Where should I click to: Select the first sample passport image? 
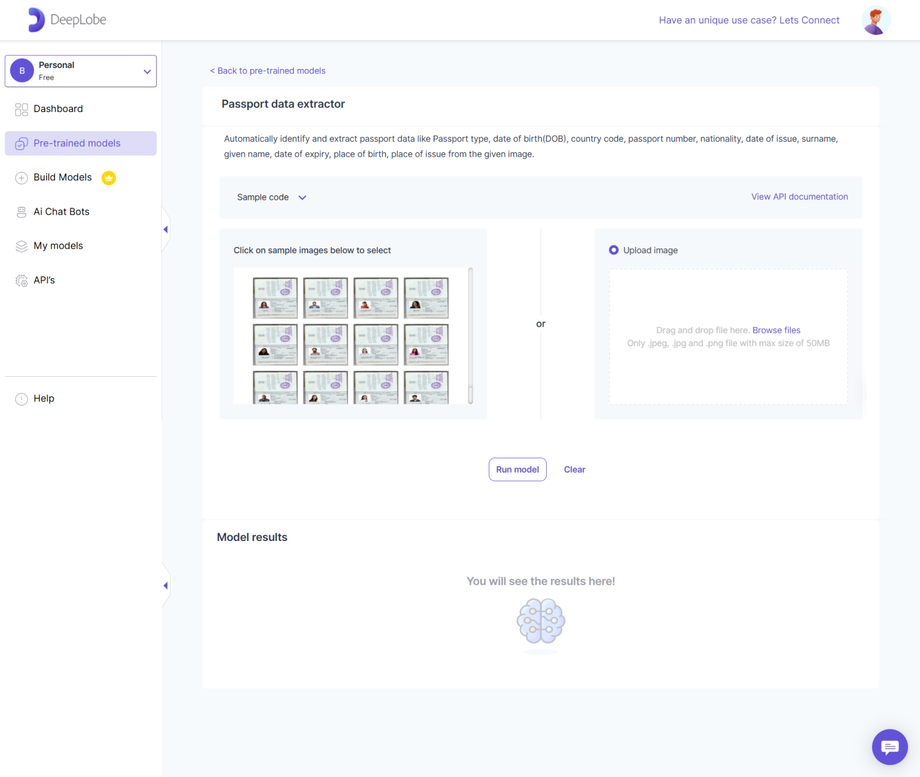click(x=275, y=297)
